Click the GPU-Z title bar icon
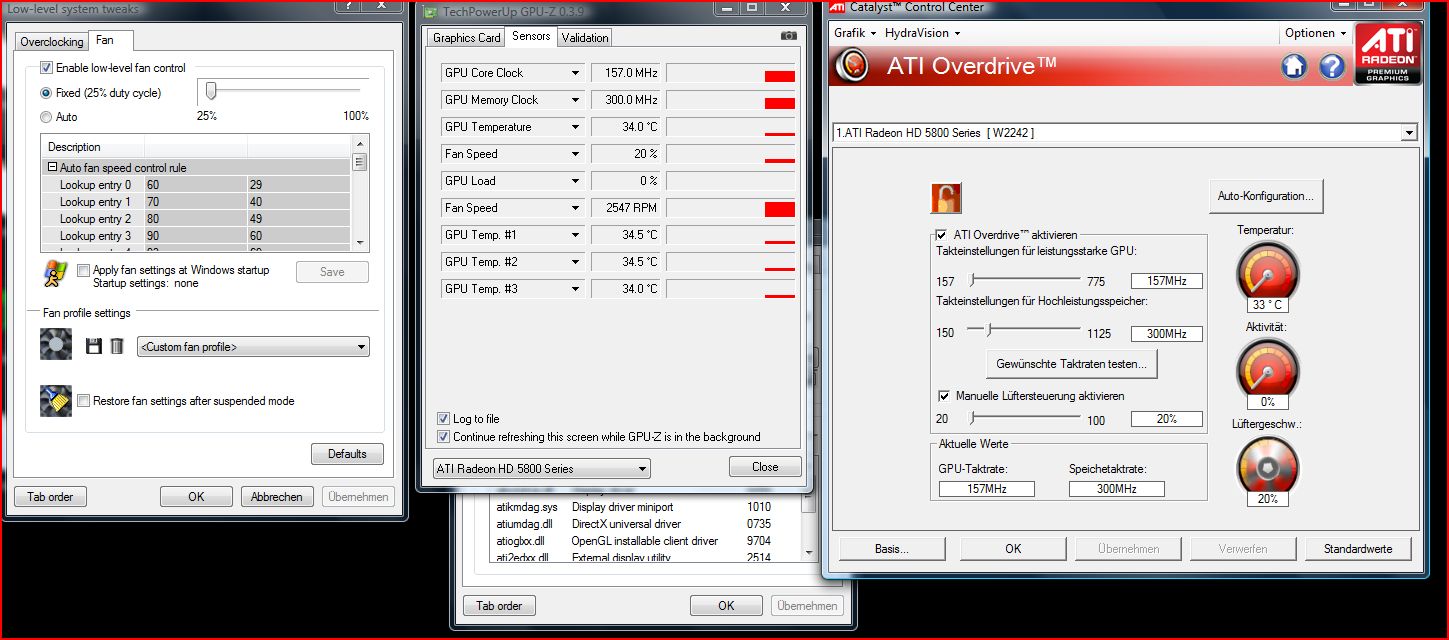The height and width of the screenshot is (640, 1449). [430, 12]
